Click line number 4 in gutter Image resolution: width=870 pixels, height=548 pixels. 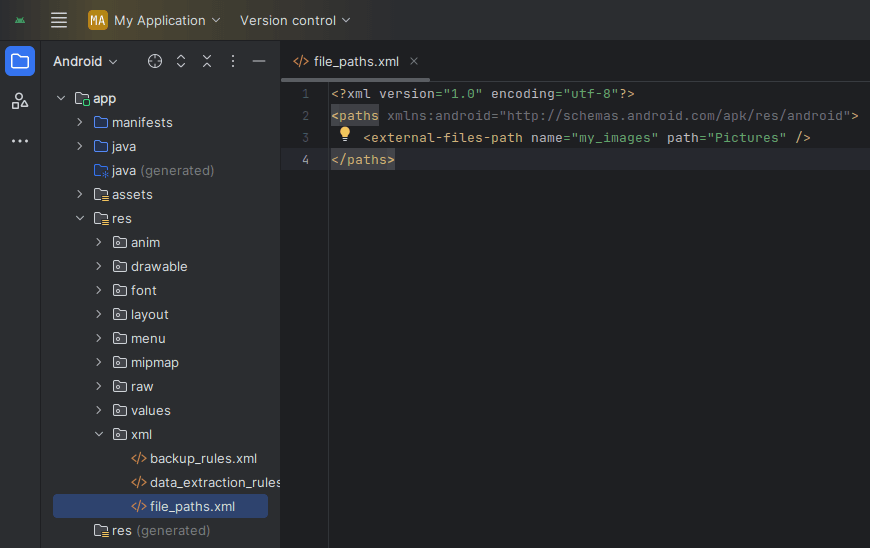[306, 160]
